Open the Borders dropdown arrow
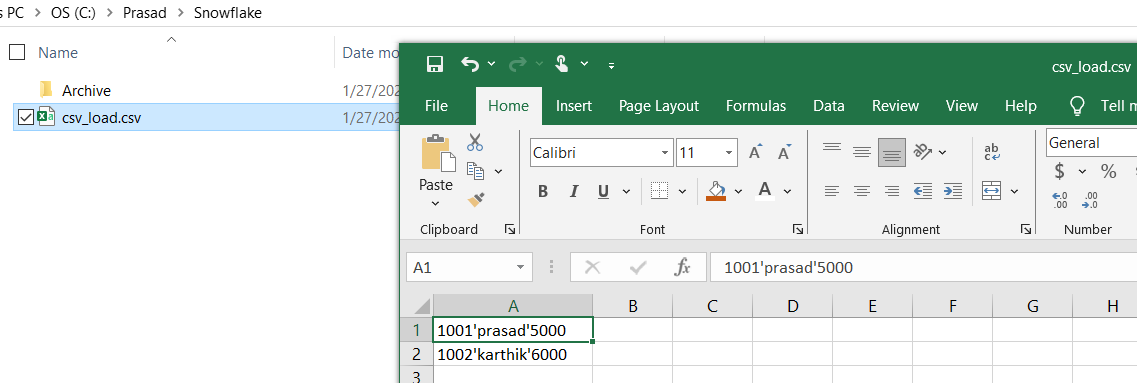This screenshot has height=383, width=1137. coord(682,192)
